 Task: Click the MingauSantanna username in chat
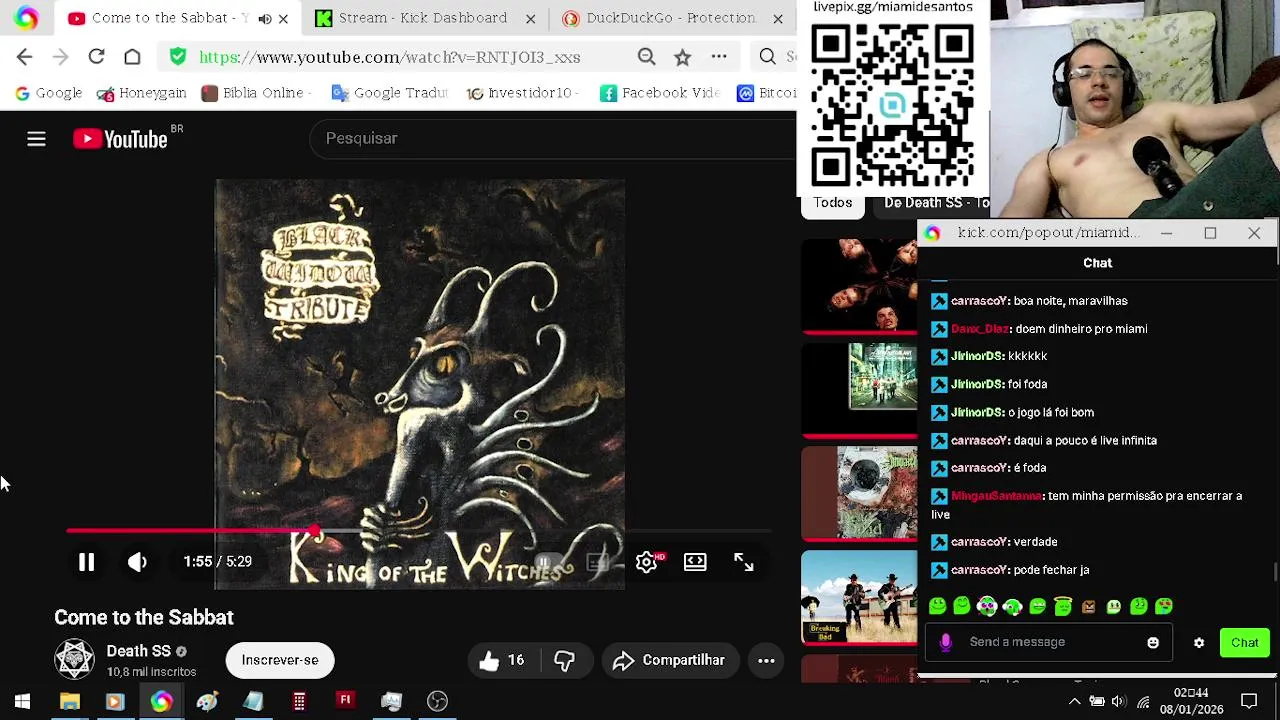click(x=996, y=496)
